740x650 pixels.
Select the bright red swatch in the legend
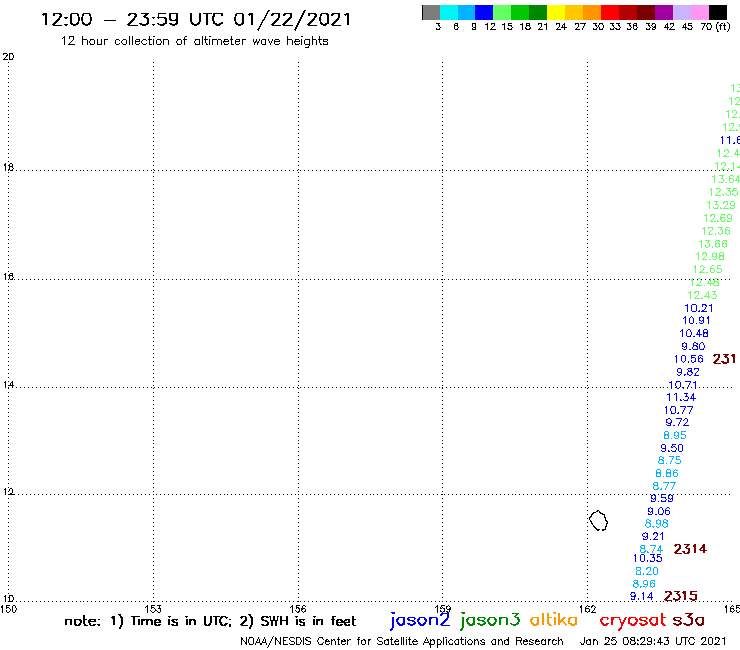(609, 12)
